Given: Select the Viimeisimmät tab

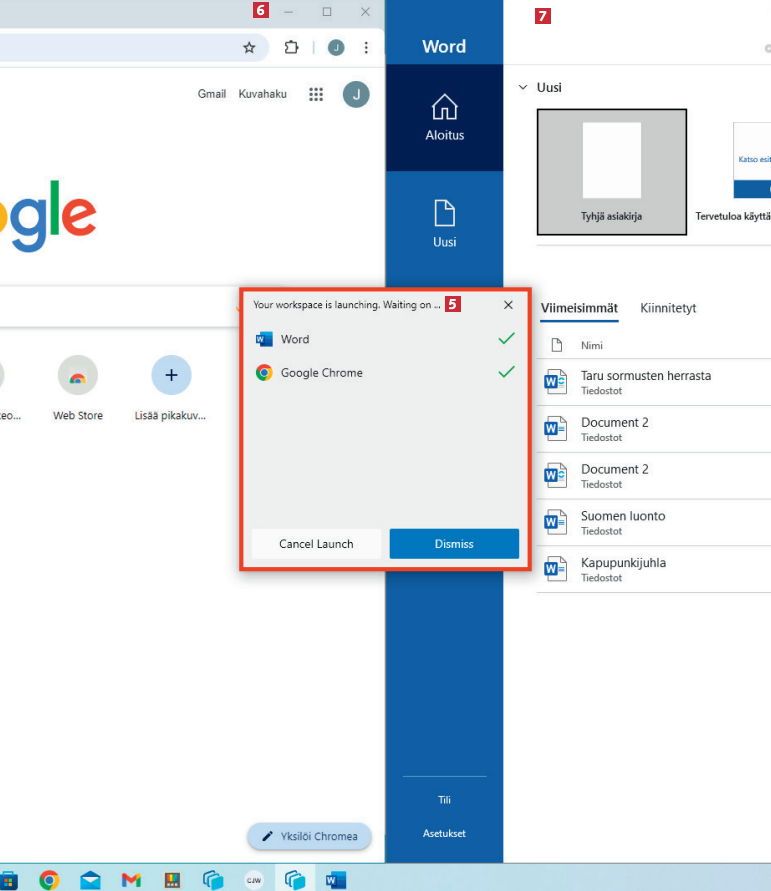Looking at the screenshot, I should (x=578, y=308).
